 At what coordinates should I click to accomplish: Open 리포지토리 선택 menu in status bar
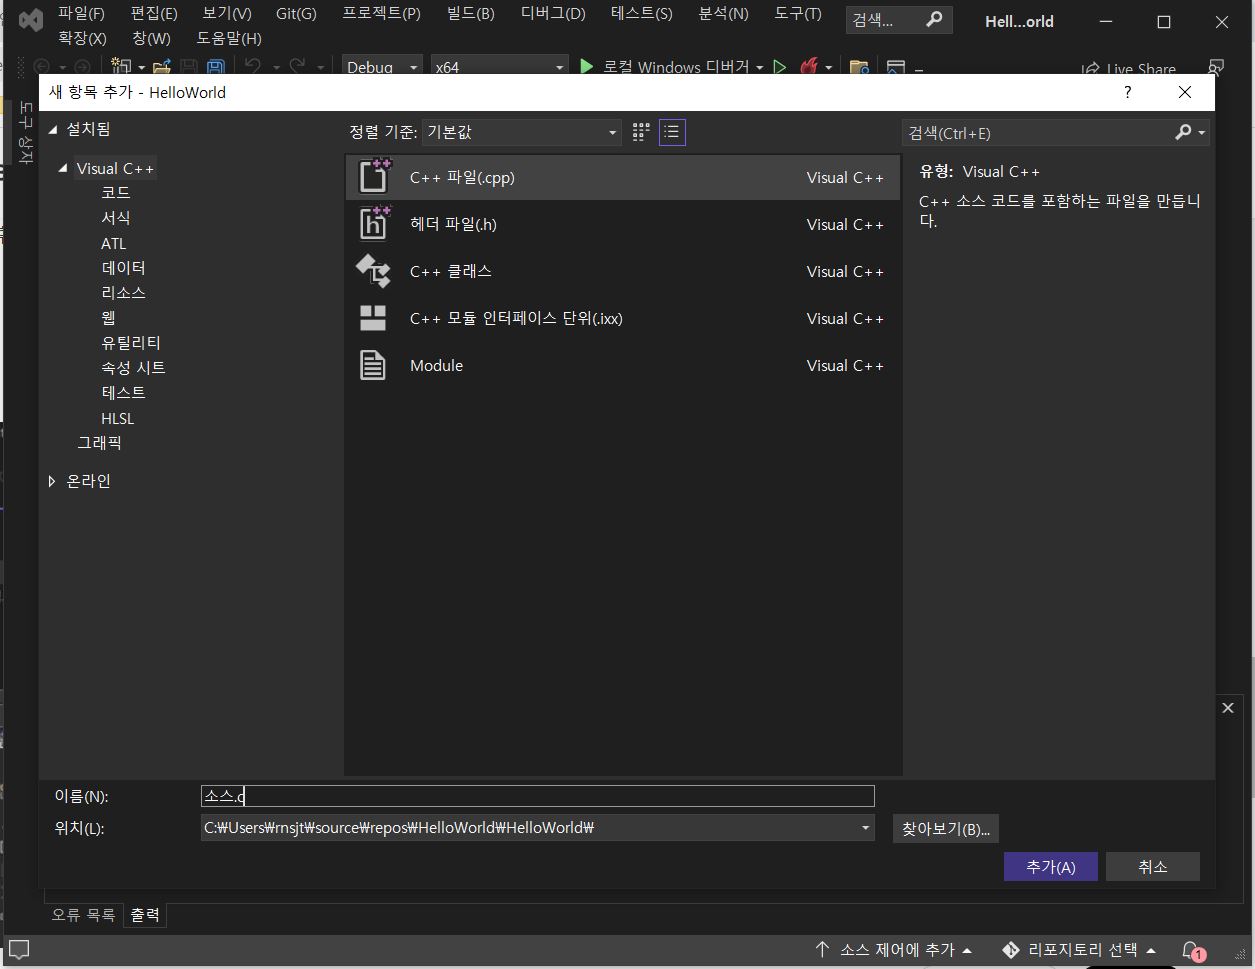coord(1080,950)
